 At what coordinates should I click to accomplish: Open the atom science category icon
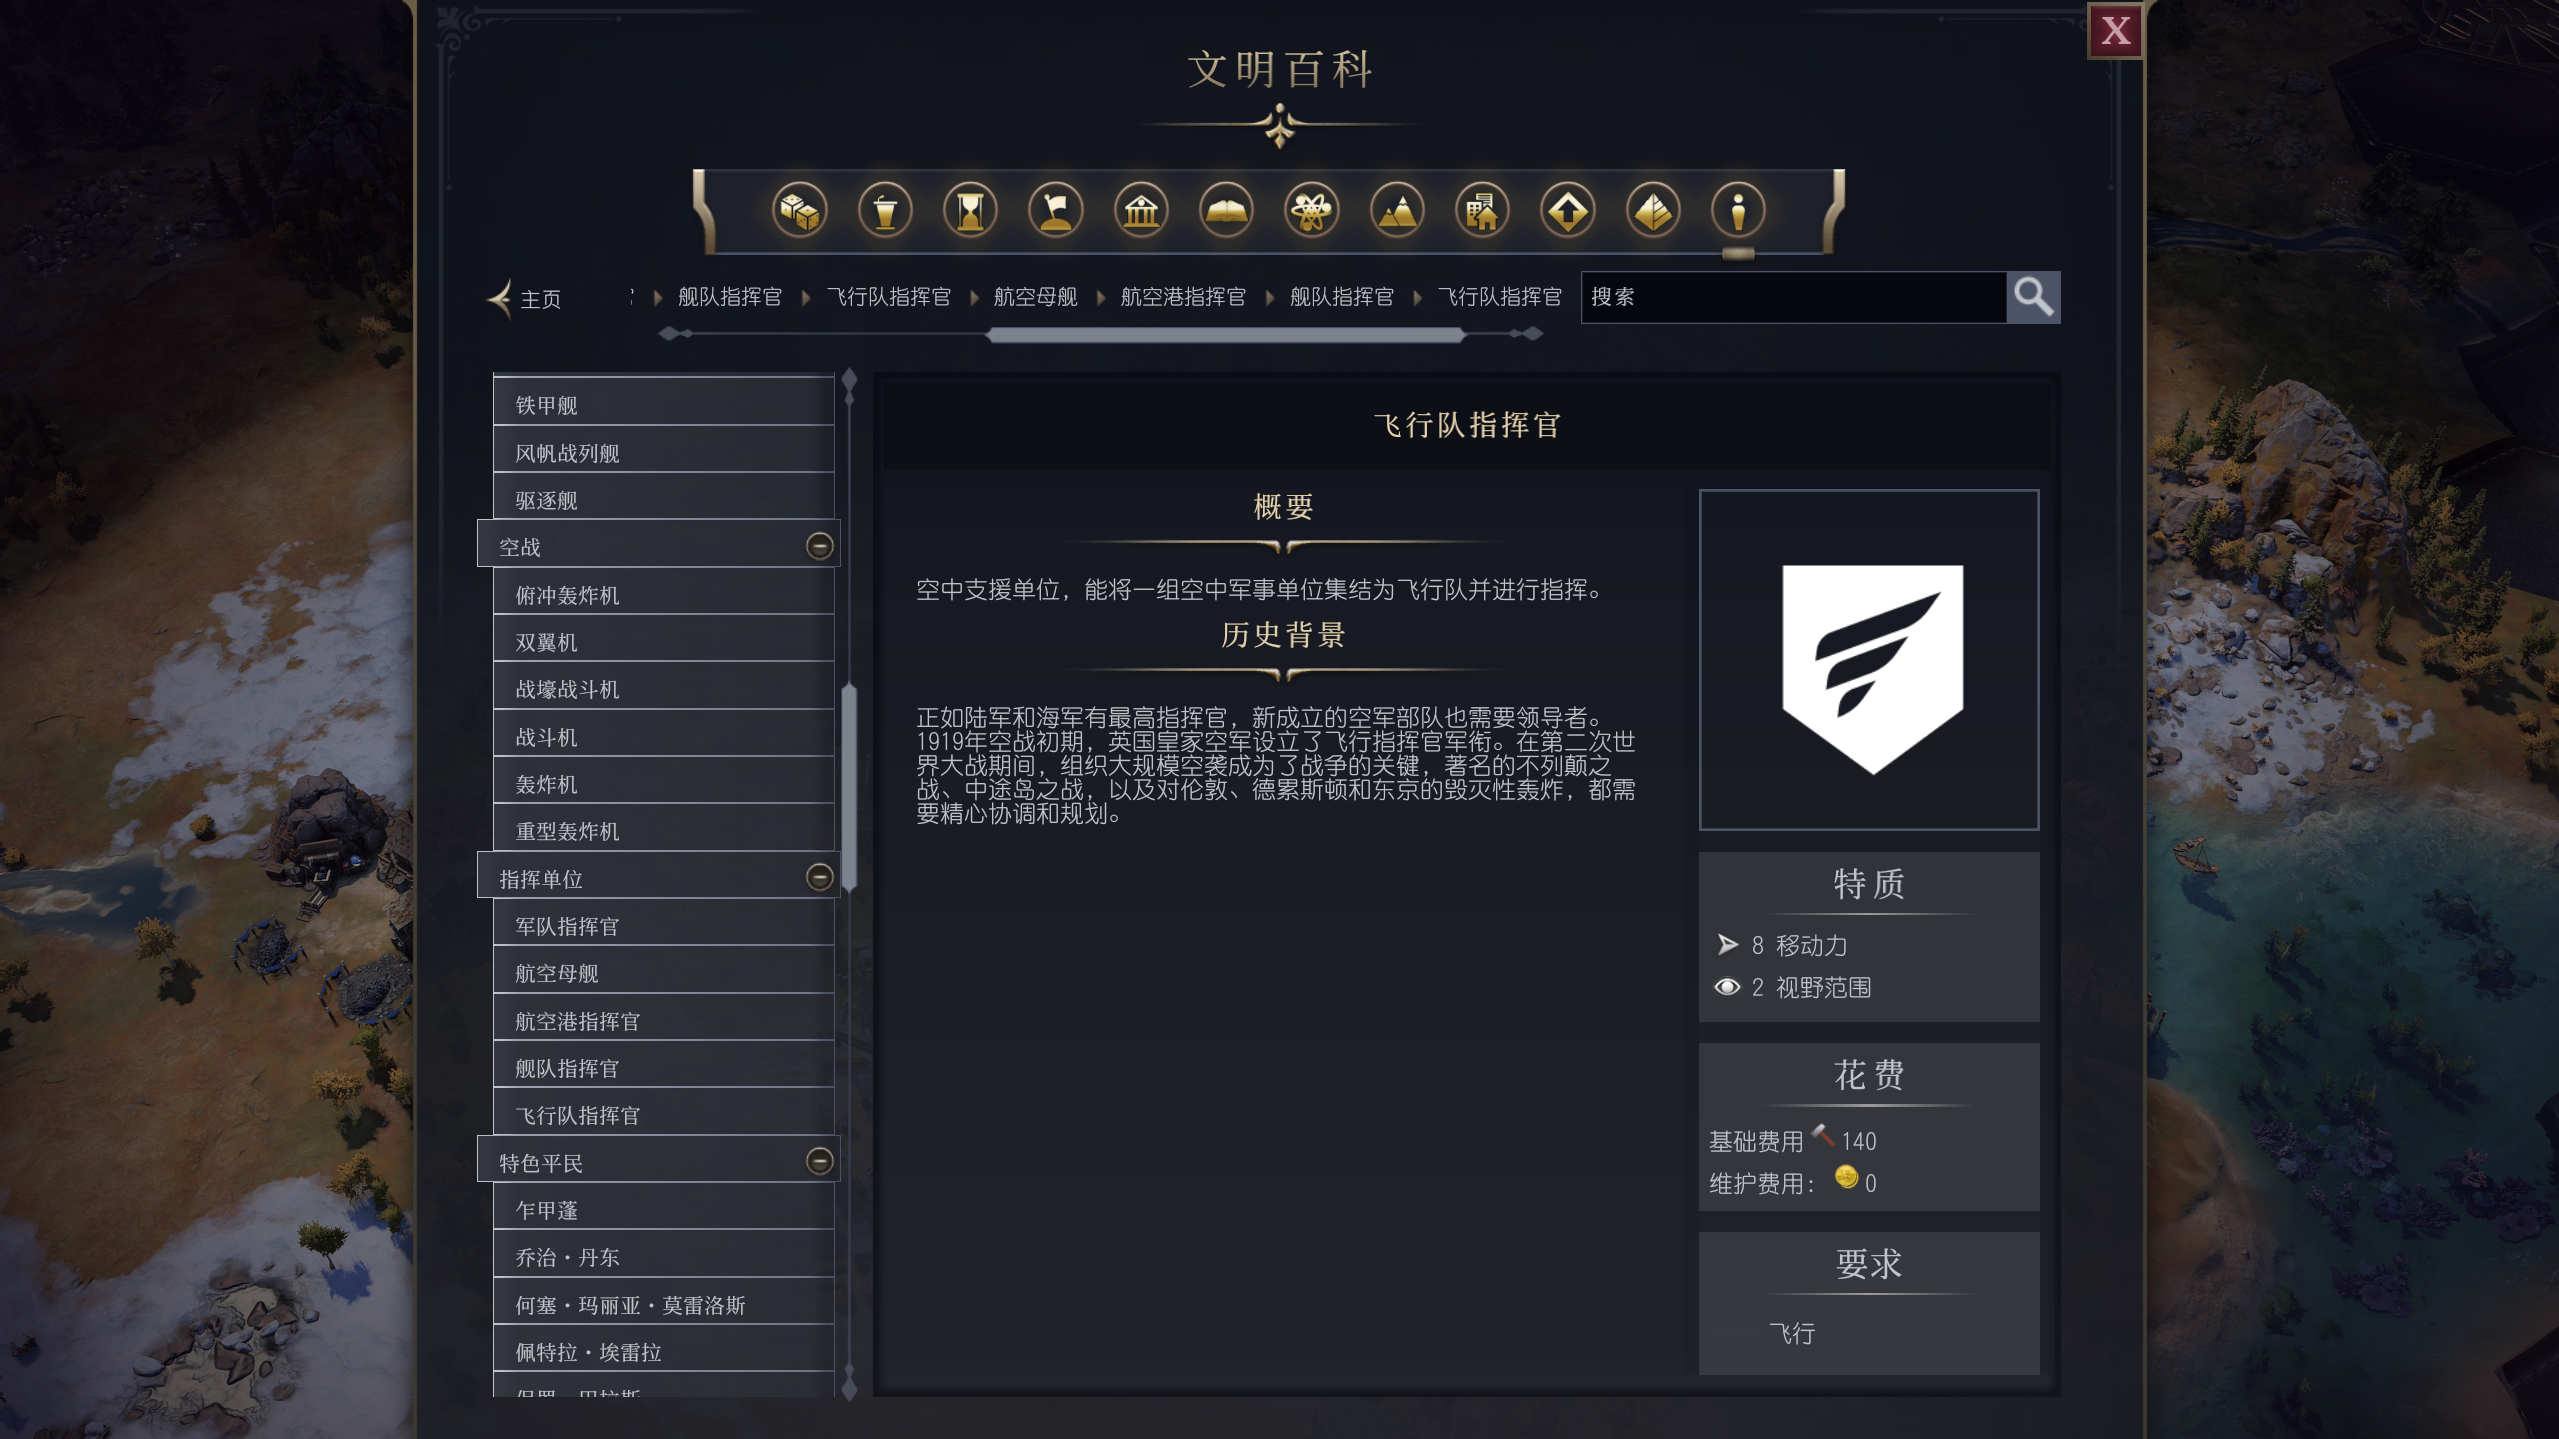(1311, 211)
